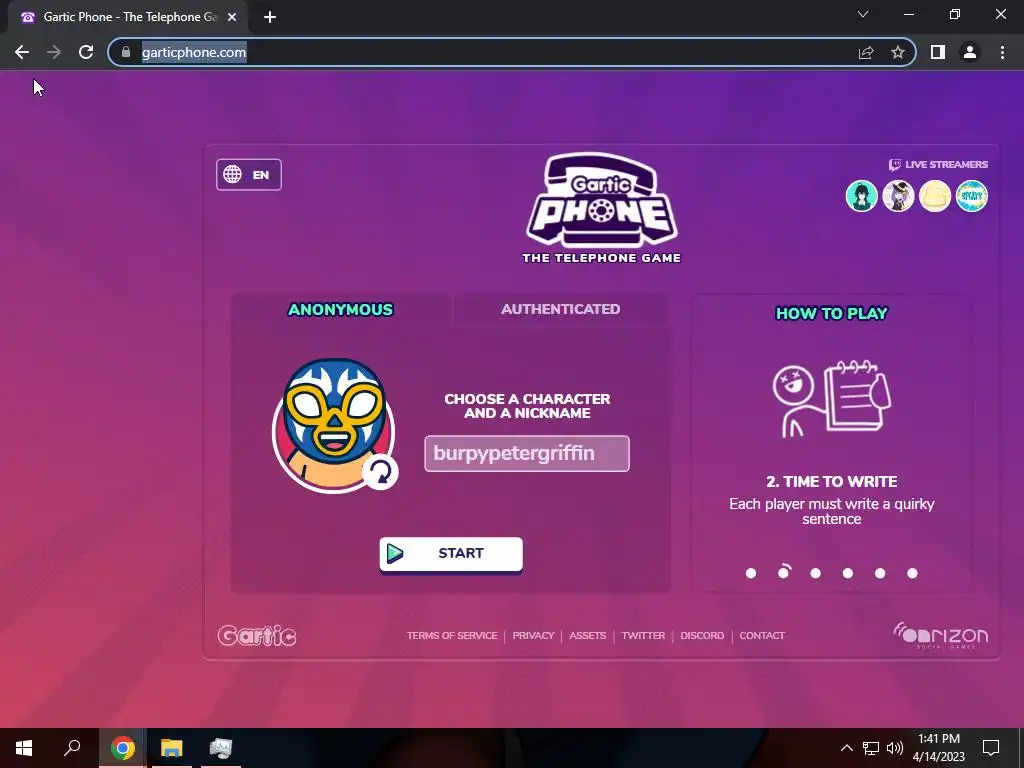Screen dimensions: 1024x768
Task: Open the EN language selector
Action: [249, 174]
